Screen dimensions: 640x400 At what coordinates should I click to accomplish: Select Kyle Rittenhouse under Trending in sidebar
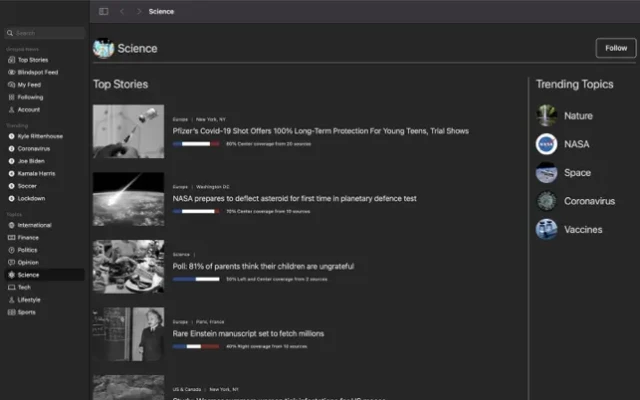41,136
